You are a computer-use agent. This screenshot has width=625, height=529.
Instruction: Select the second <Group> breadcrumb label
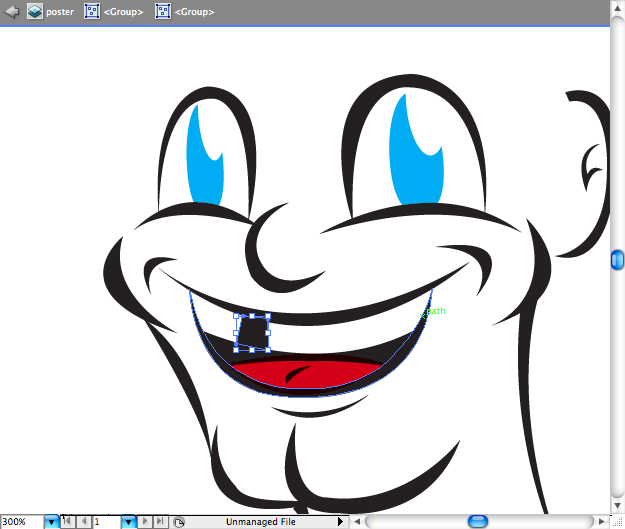[195, 12]
